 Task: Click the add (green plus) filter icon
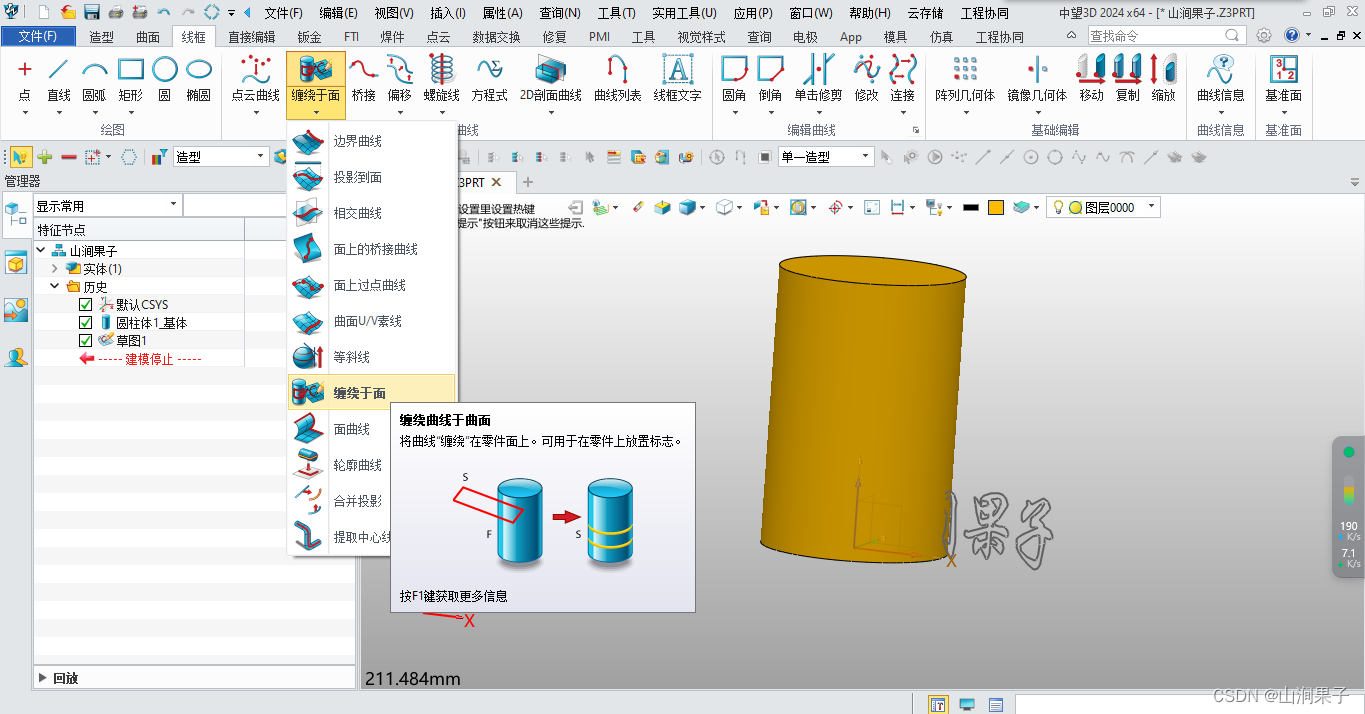pyautogui.click(x=45, y=157)
